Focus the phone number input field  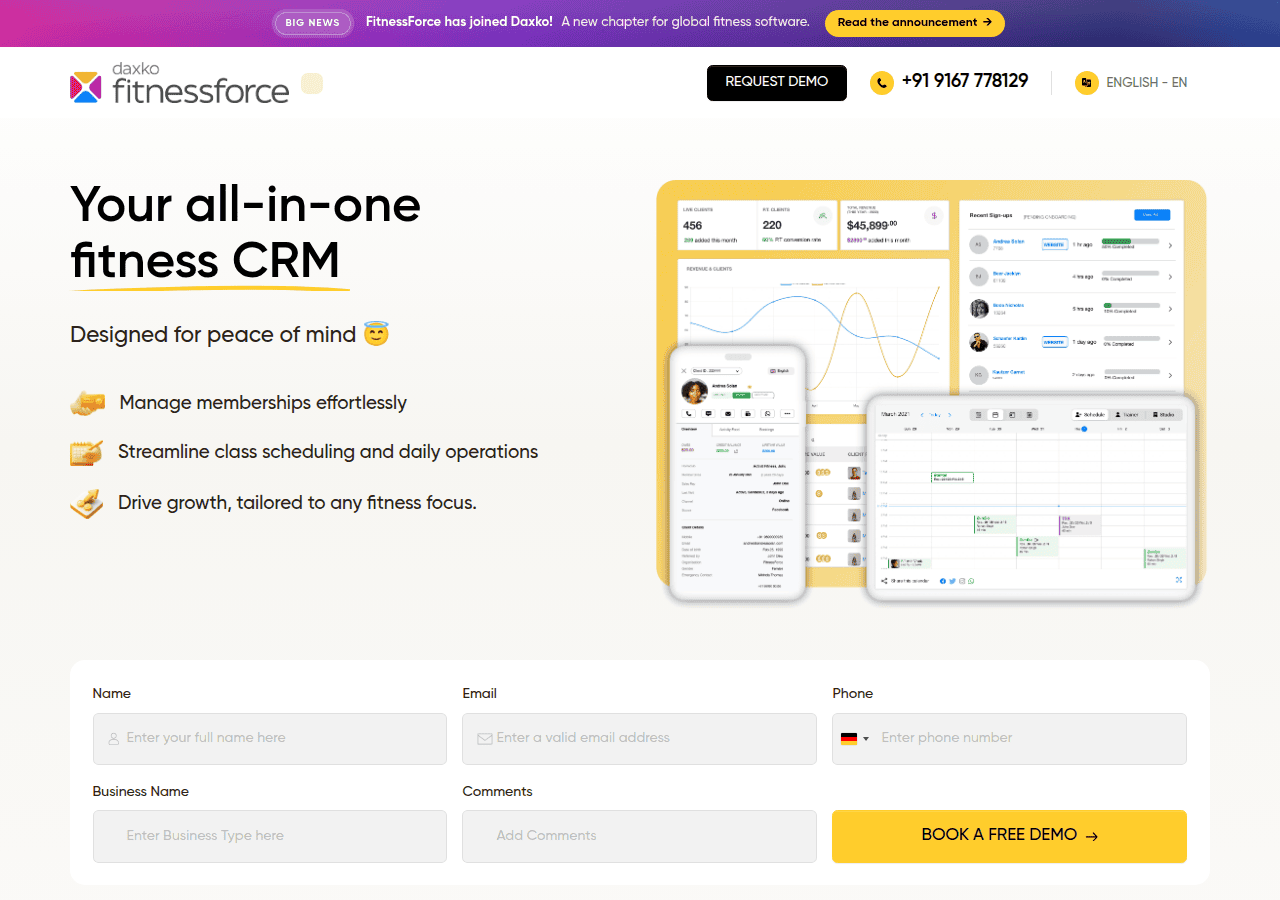point(1009,739)
